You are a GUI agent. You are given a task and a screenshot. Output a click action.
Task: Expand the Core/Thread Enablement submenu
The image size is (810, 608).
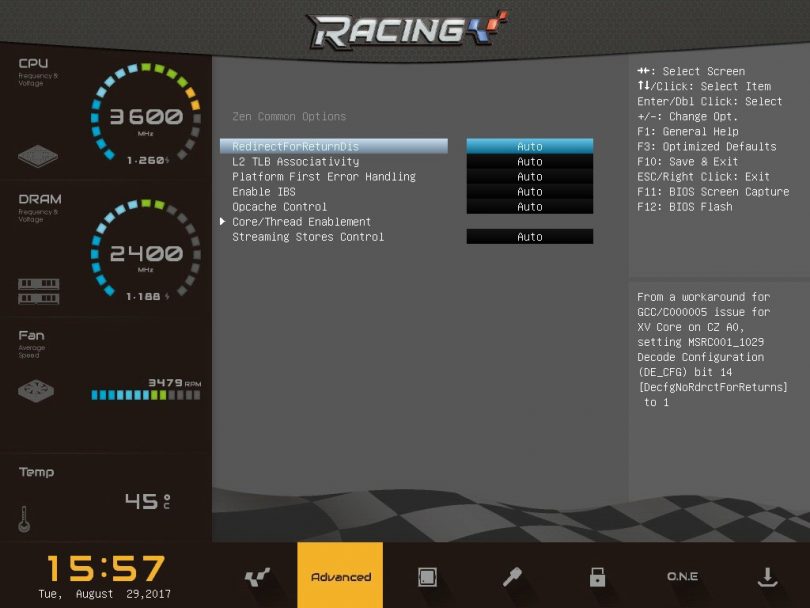pyautogui.click(x=301, y=222)
